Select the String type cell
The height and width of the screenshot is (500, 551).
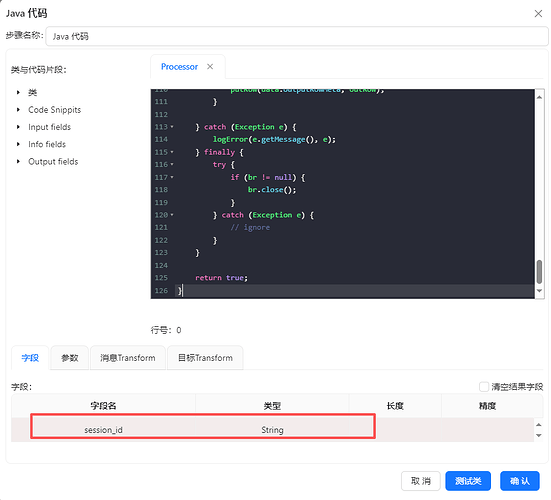coord(272,430)
